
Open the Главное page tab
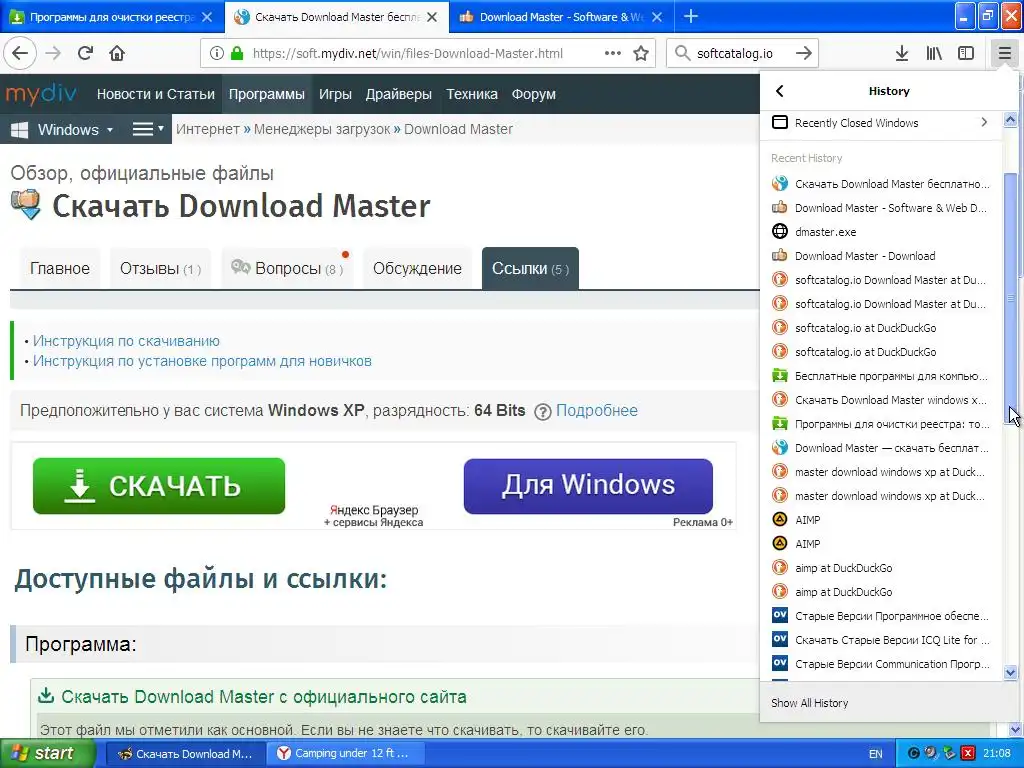(60, 268)
